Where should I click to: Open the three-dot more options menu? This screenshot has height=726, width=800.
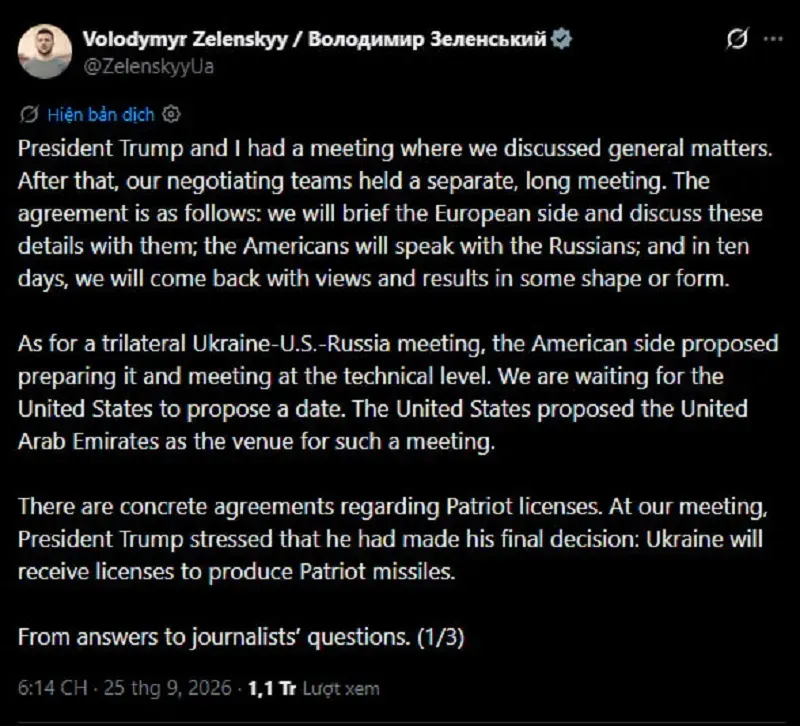[x=773, y=39]
